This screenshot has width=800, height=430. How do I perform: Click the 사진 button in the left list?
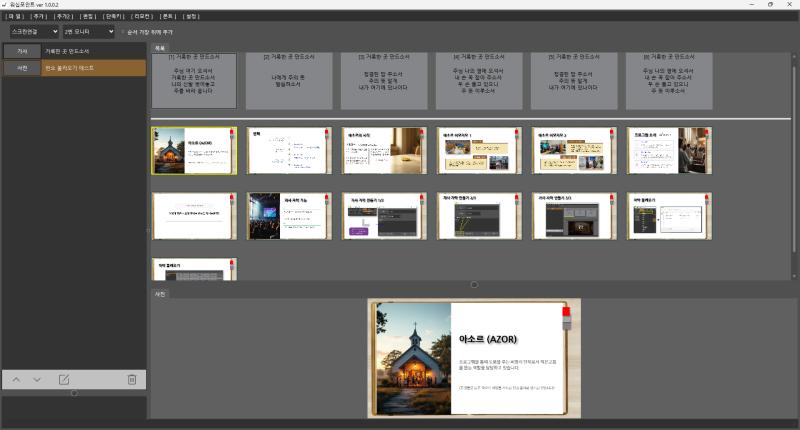point(21,68)
